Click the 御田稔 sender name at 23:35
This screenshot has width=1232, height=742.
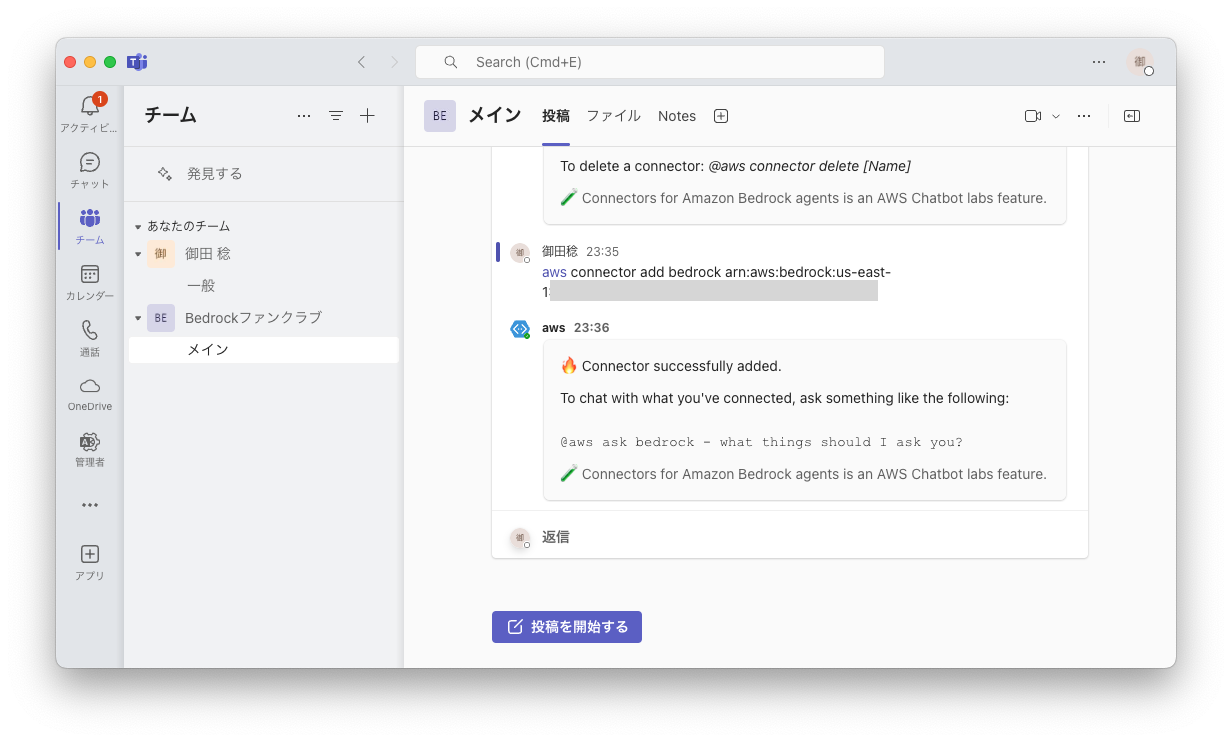(560, 252)
